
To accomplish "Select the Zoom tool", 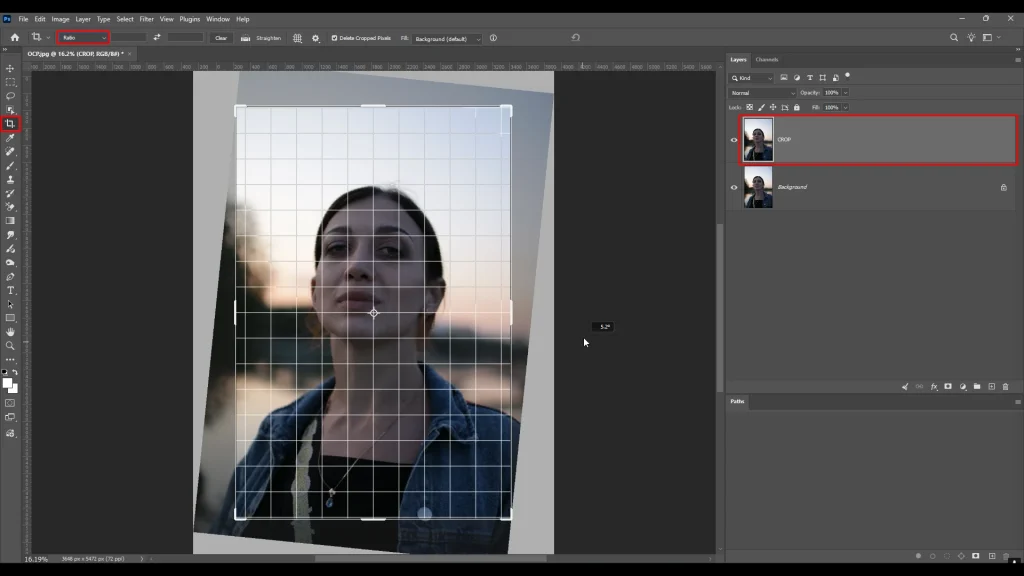I will tap(10, 346).
